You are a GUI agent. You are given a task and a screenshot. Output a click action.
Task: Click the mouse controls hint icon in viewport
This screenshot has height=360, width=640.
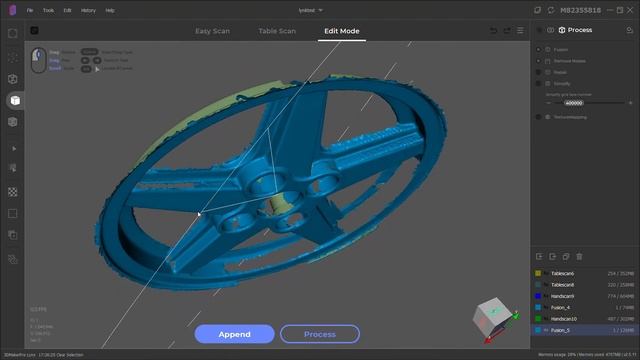click(x=38, y=60)
